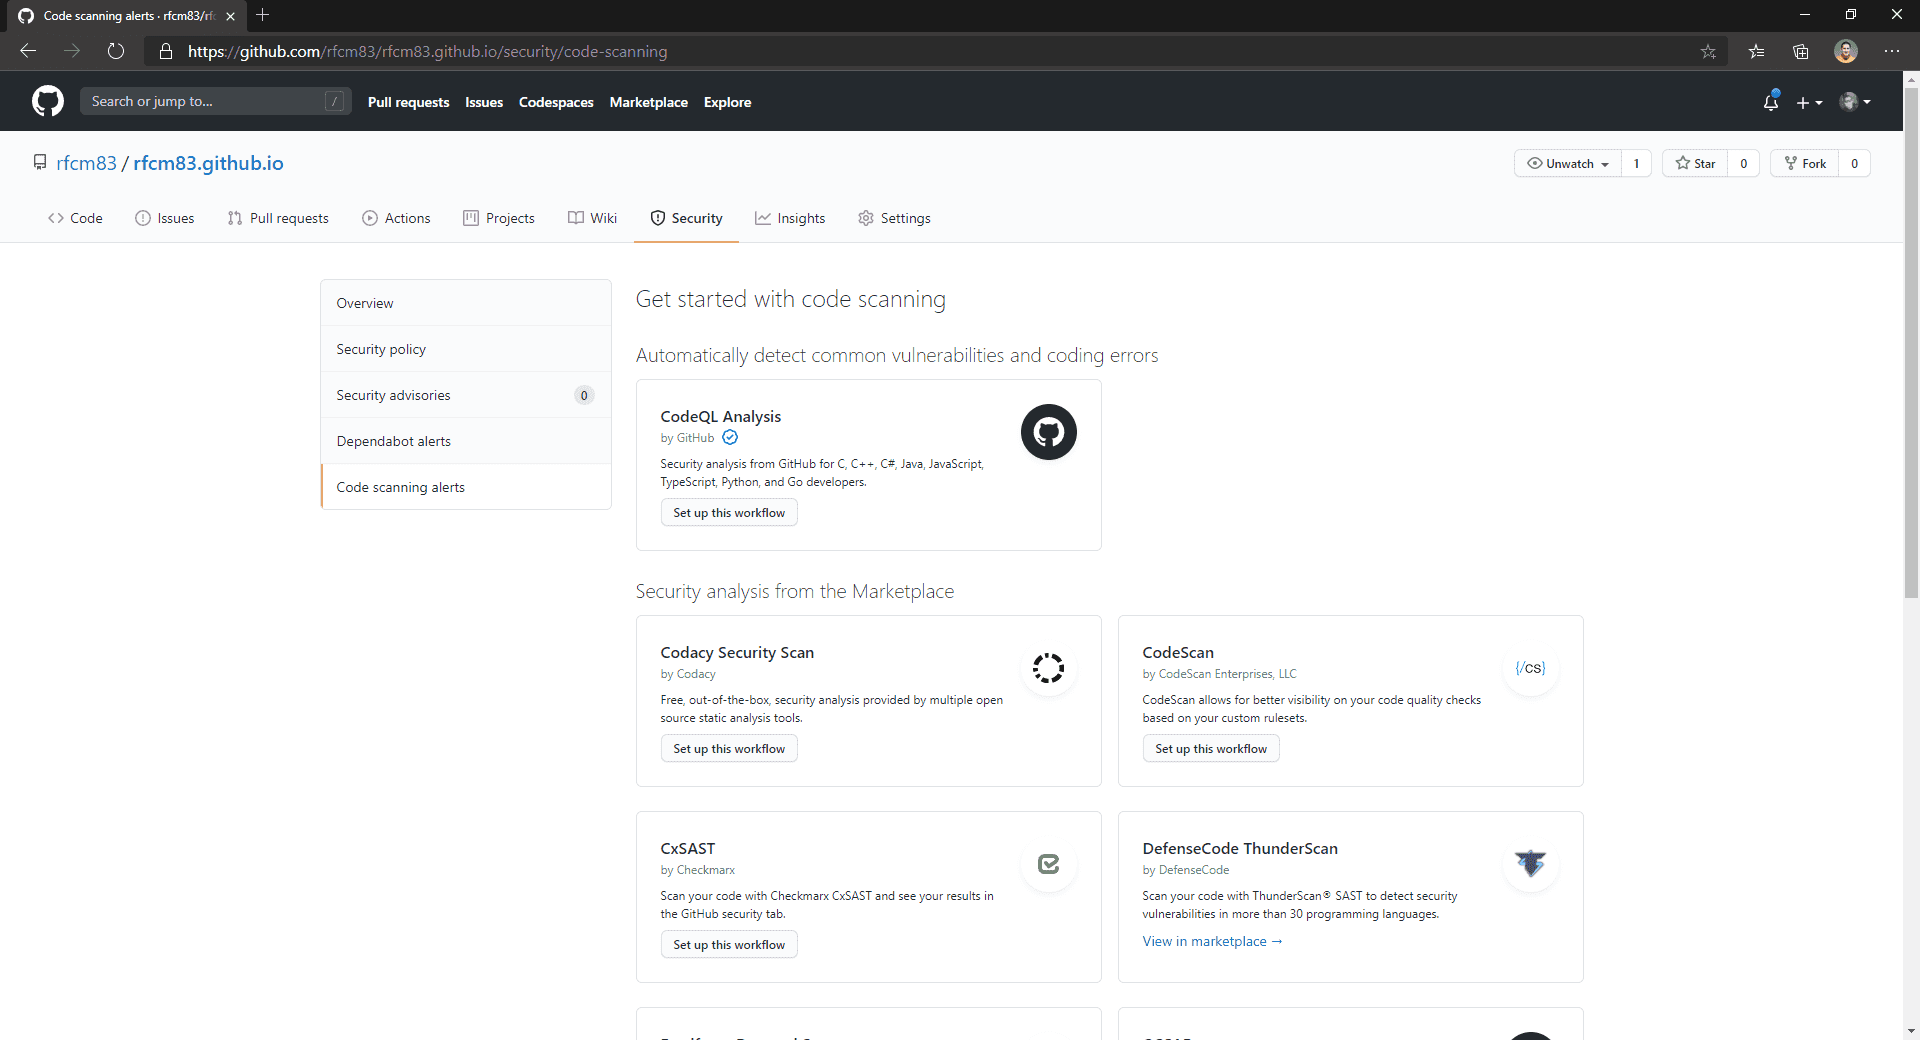Open Codespaces from header
This screenshot has width=1920, height=1040.
(x=556, y=102)
